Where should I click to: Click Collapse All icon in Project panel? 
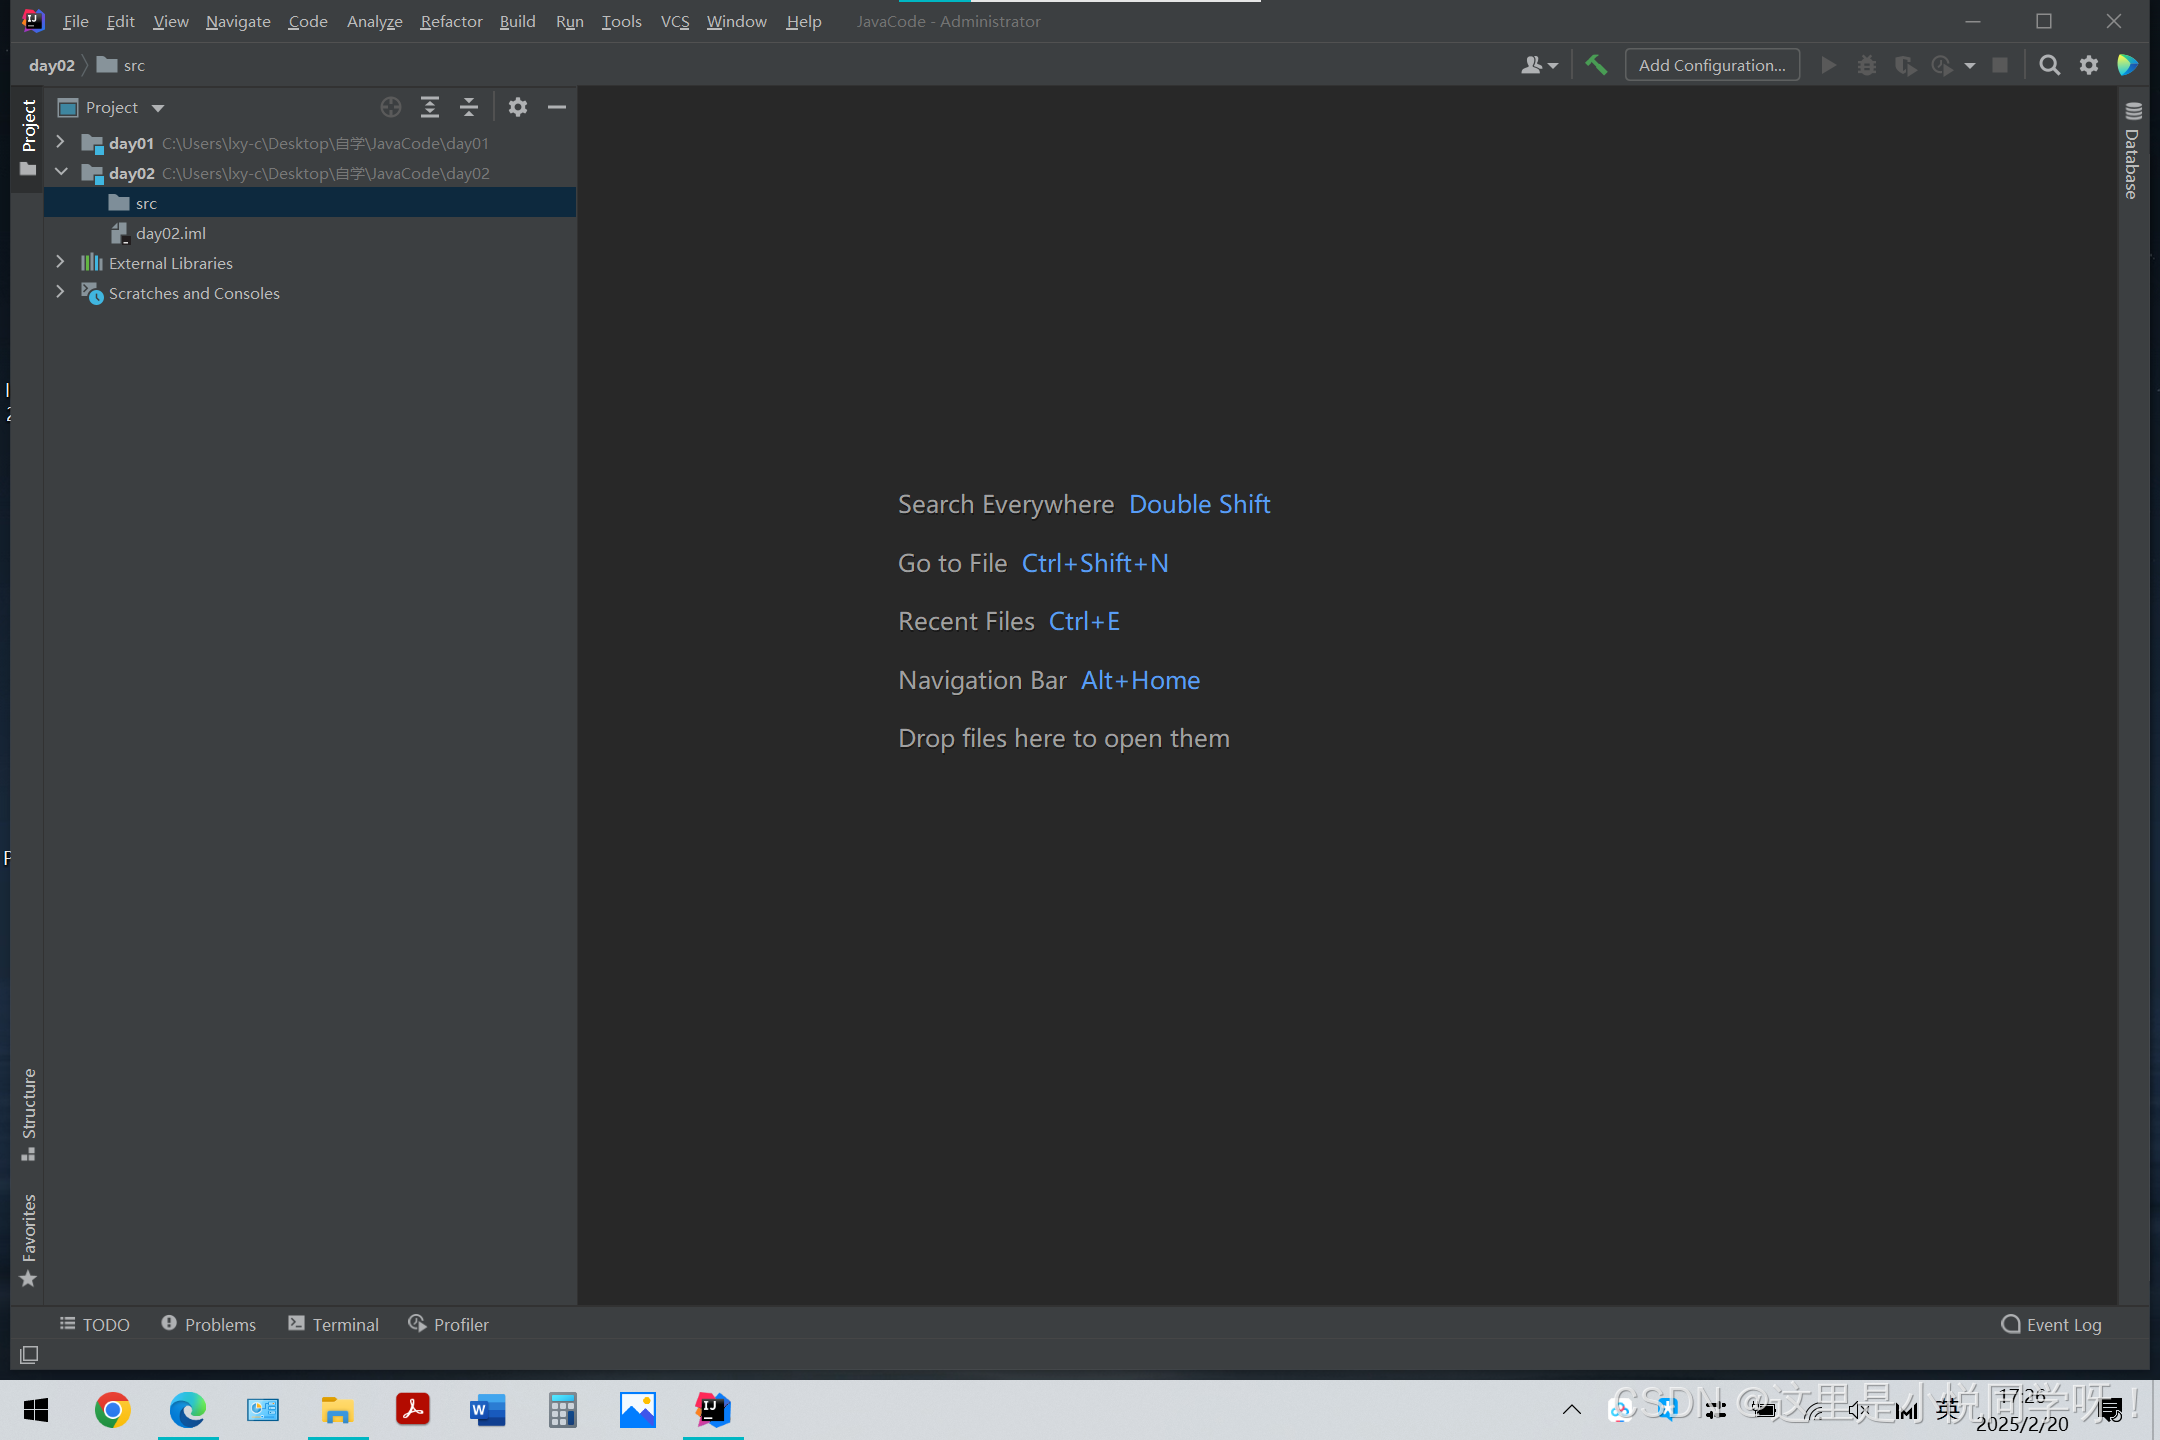pyautogui.click(x=469, y=107)
